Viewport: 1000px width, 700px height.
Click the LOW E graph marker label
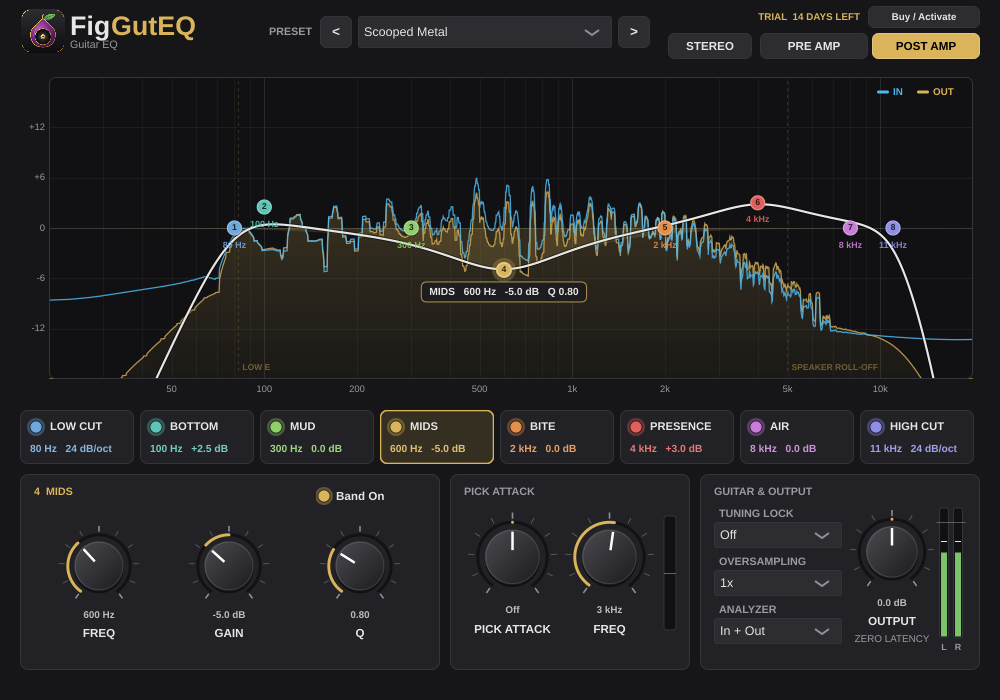[x=256, y=367]
